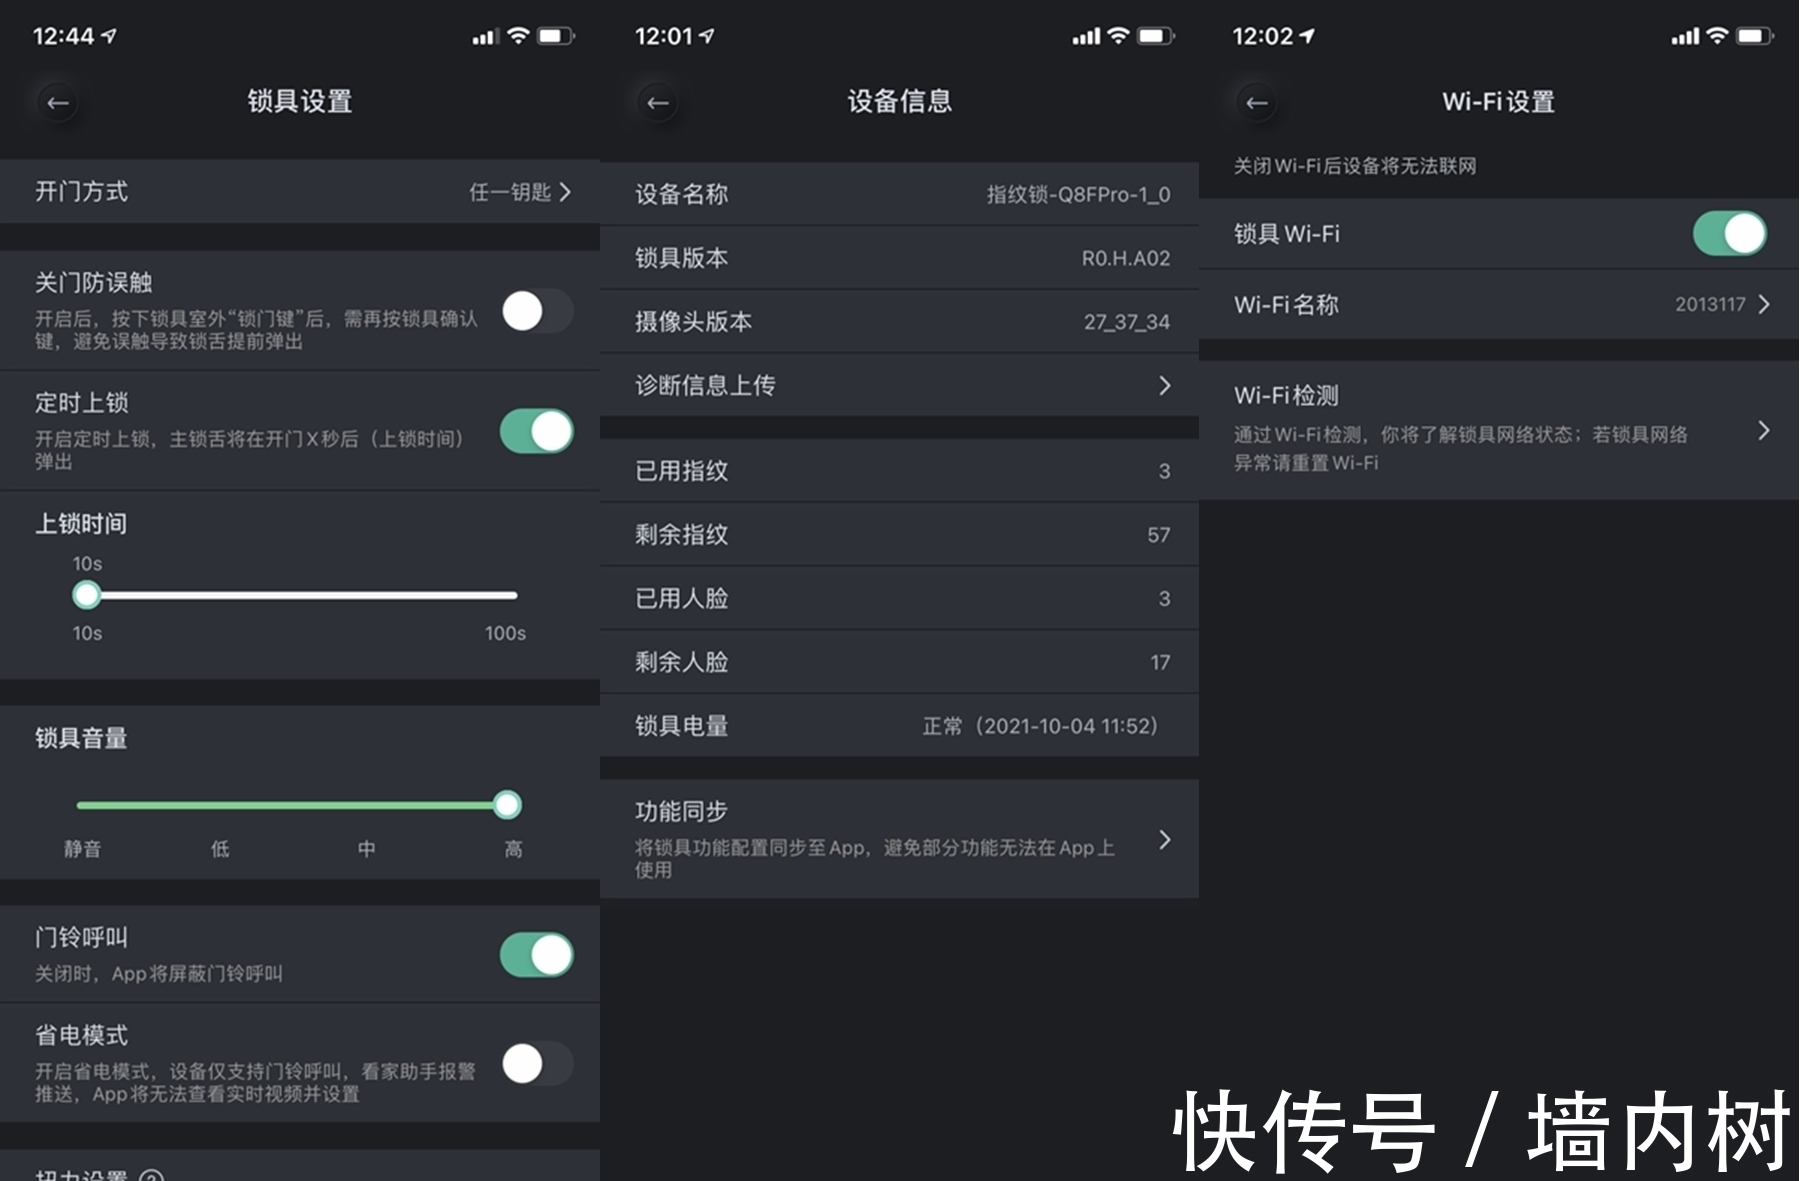Click 上锁时间 slider handle
The height and width of the screenshot is (1181, 1800).
click(87, 595)
